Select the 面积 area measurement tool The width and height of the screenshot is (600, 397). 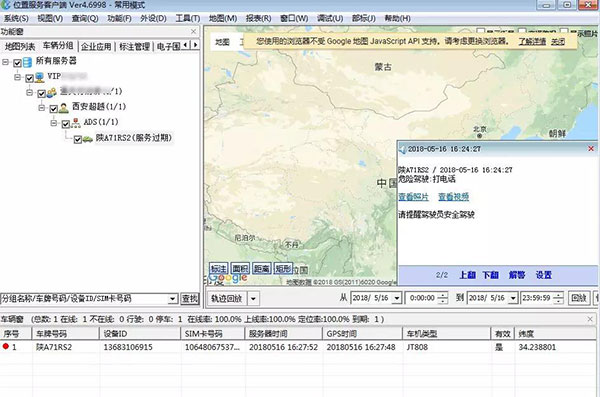[x=240, y=269]
